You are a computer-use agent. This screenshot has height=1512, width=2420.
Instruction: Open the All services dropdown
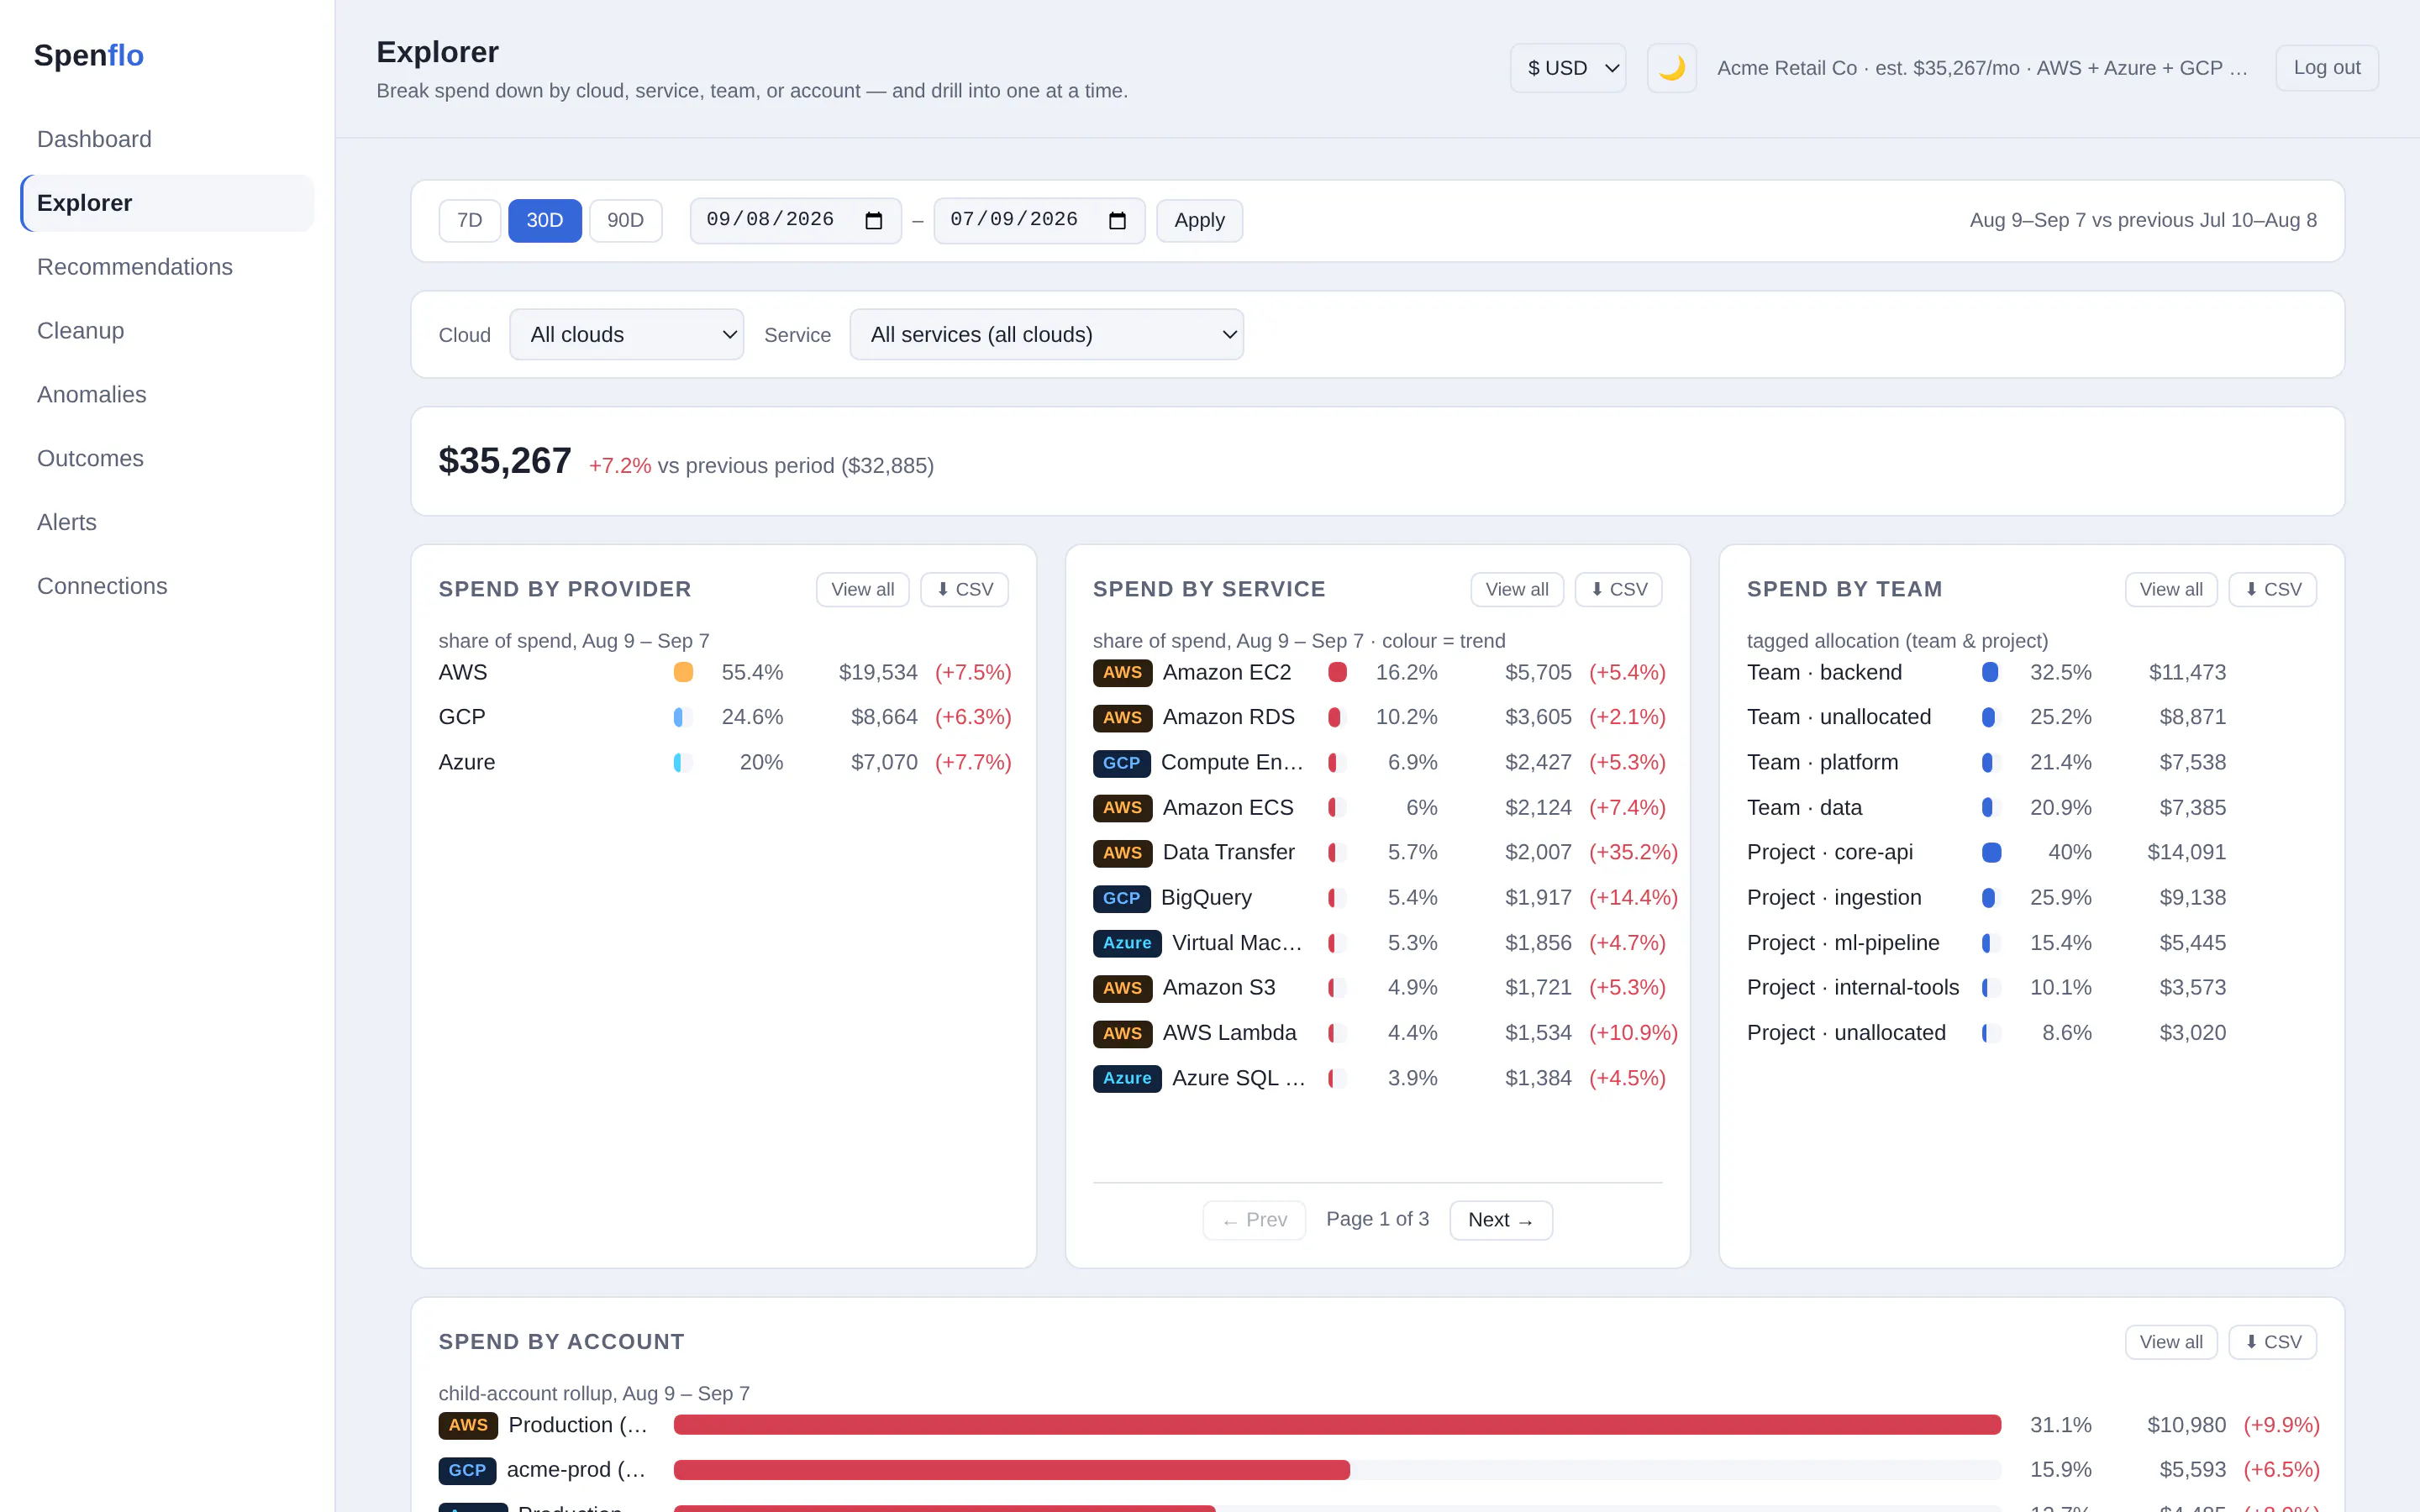pos(1046,335)
